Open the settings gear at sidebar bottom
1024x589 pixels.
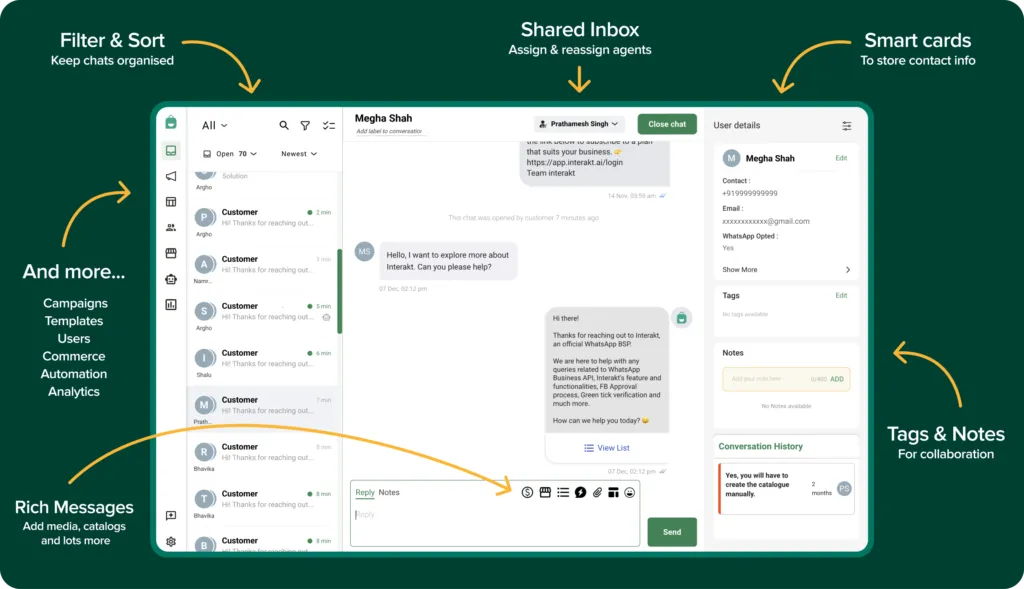point(170,543)
